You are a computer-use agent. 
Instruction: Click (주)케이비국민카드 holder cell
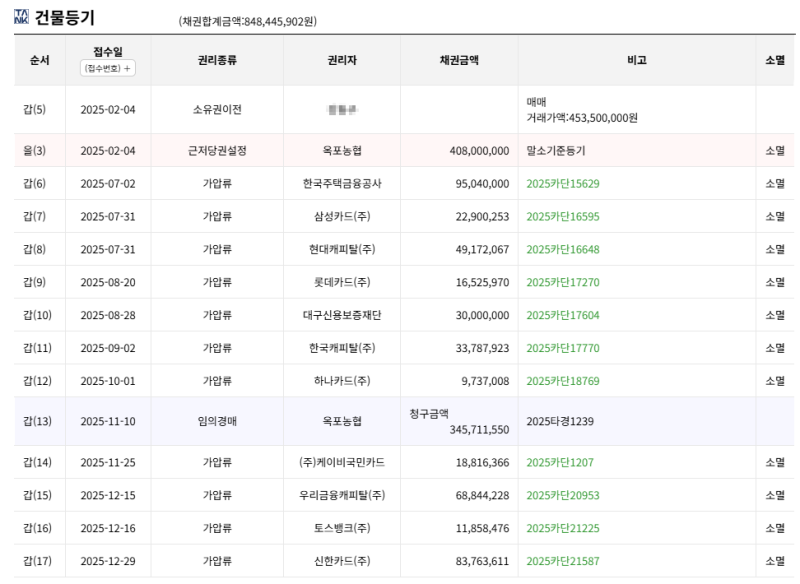[342, 463]
